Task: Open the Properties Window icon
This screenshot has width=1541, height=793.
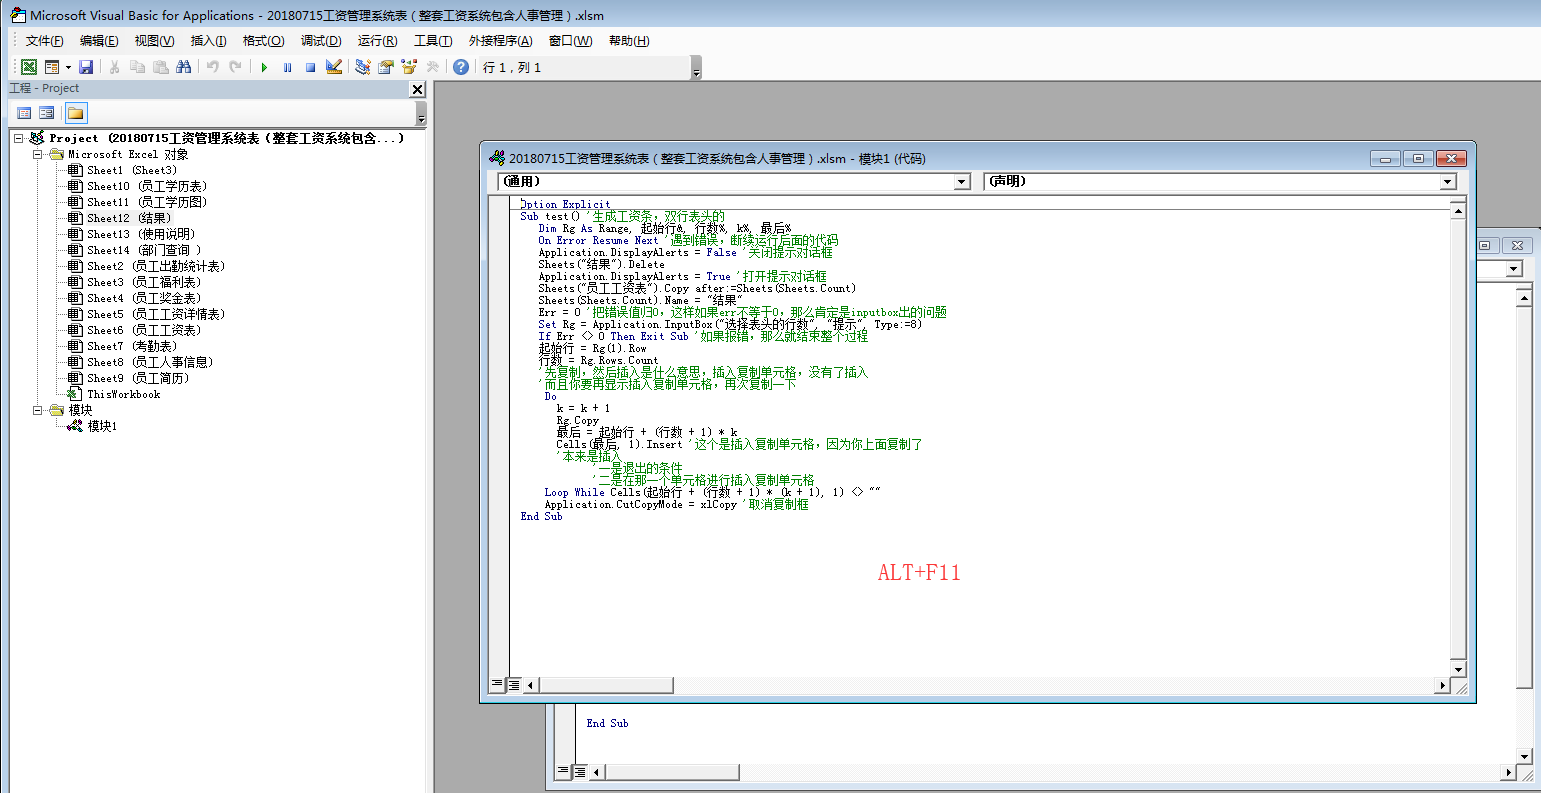Action: [386, 67]
